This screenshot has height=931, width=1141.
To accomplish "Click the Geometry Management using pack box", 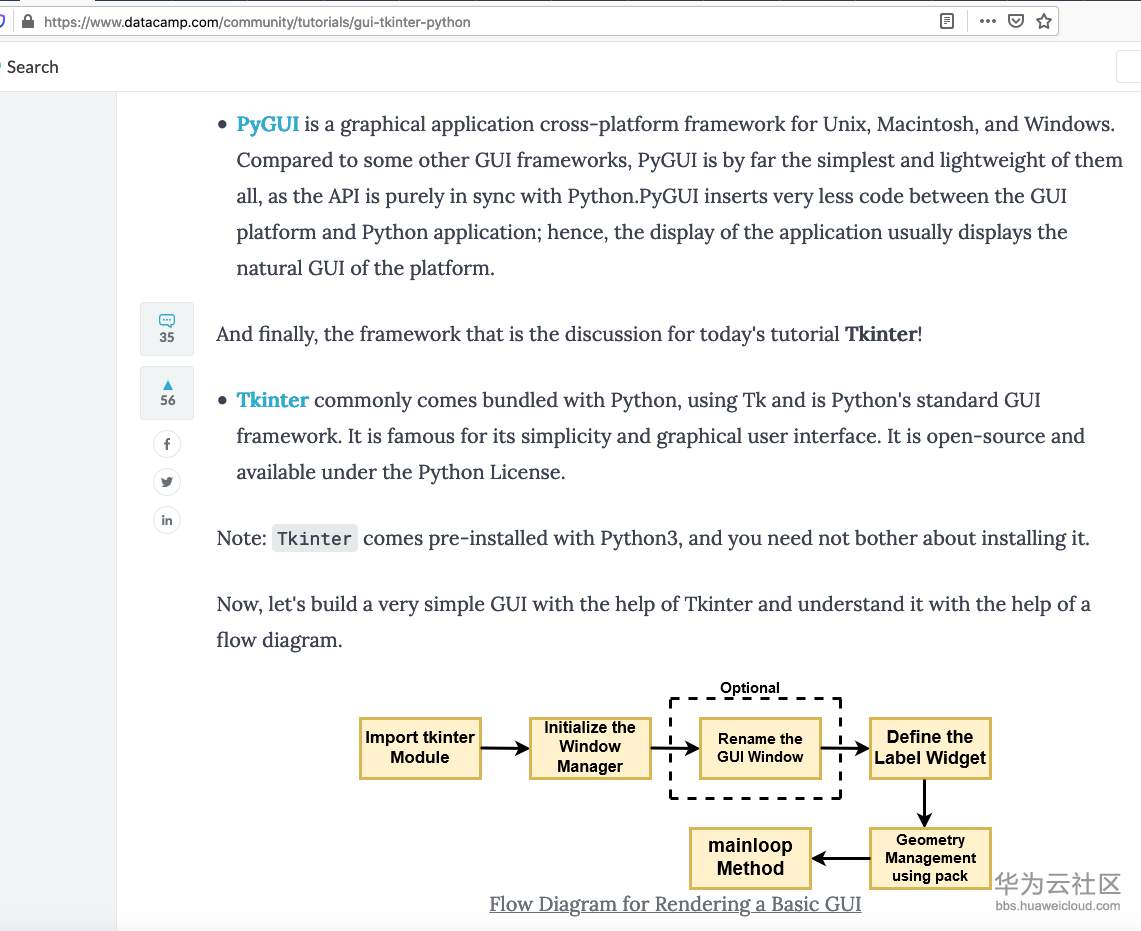I will coord(930,857).
